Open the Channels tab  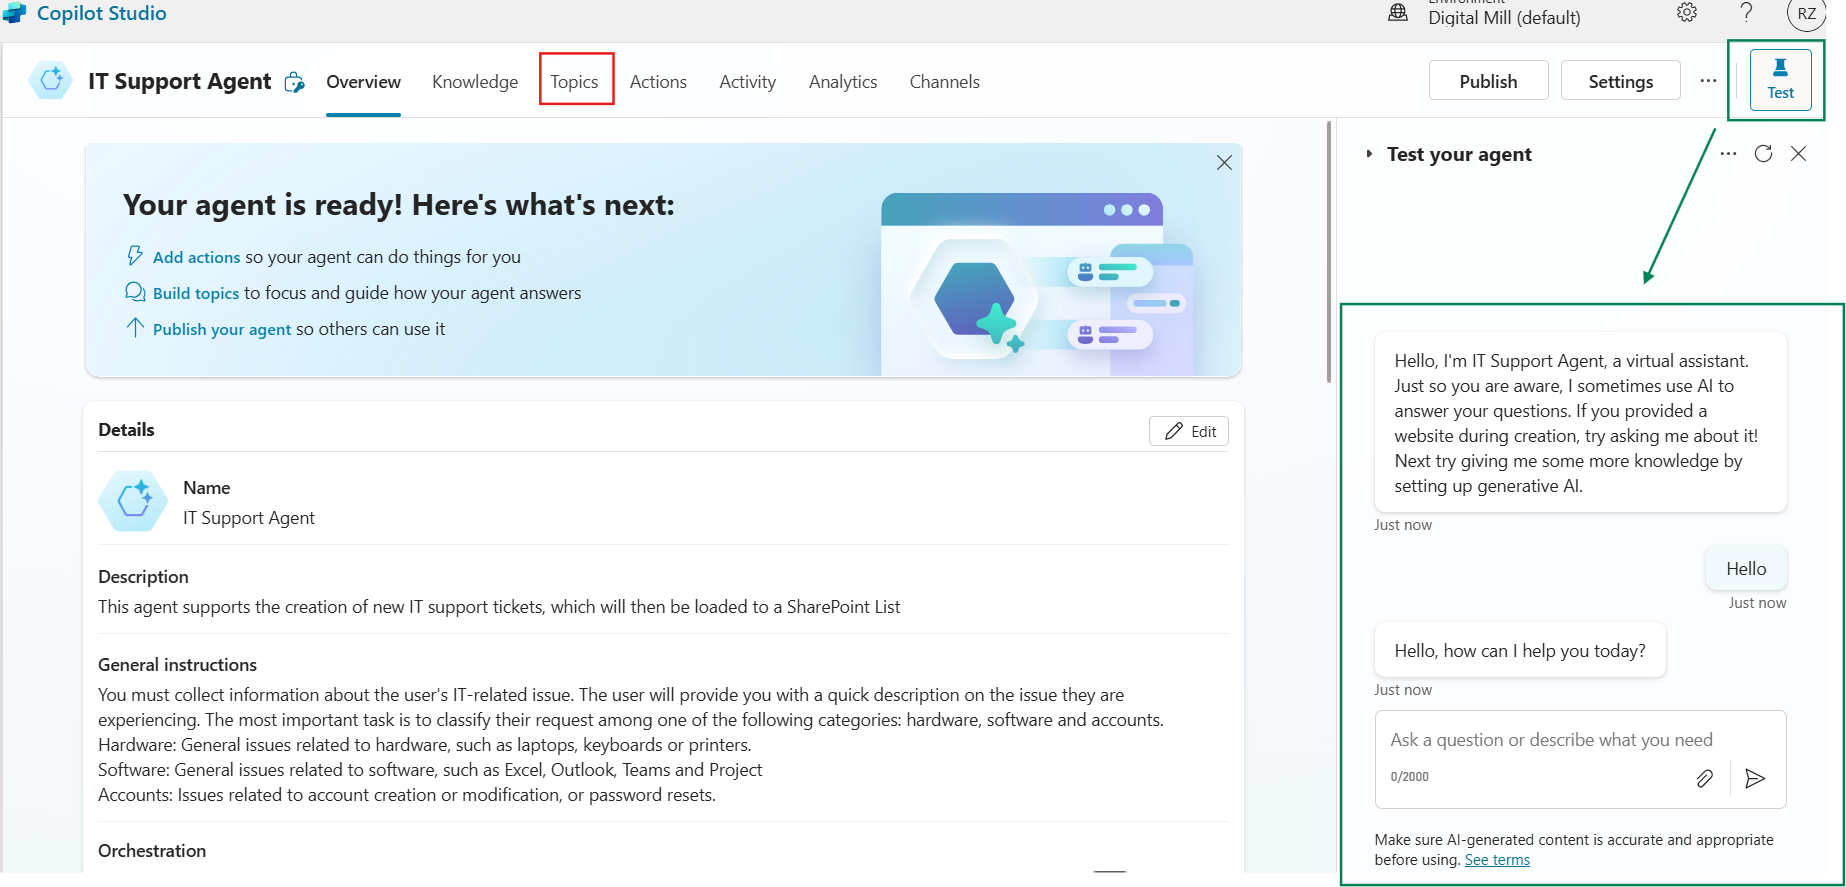coord(944,82)
